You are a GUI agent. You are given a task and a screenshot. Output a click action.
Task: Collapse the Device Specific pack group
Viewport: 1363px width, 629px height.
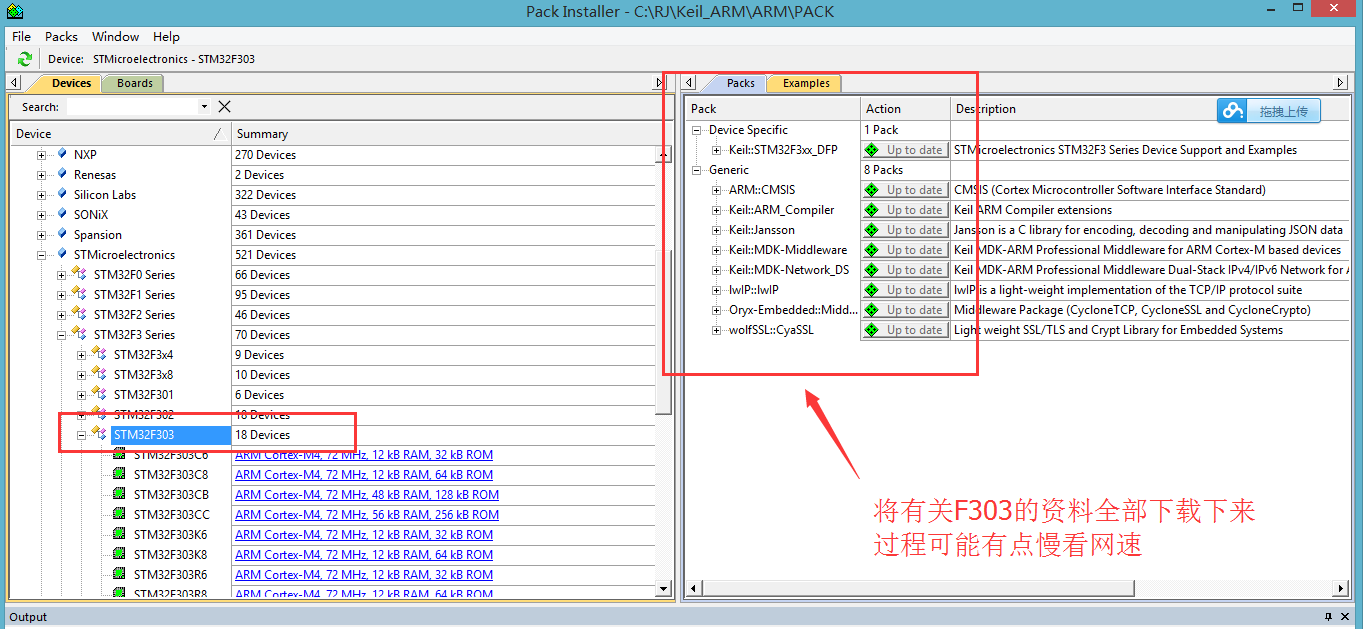click(697, 130)
